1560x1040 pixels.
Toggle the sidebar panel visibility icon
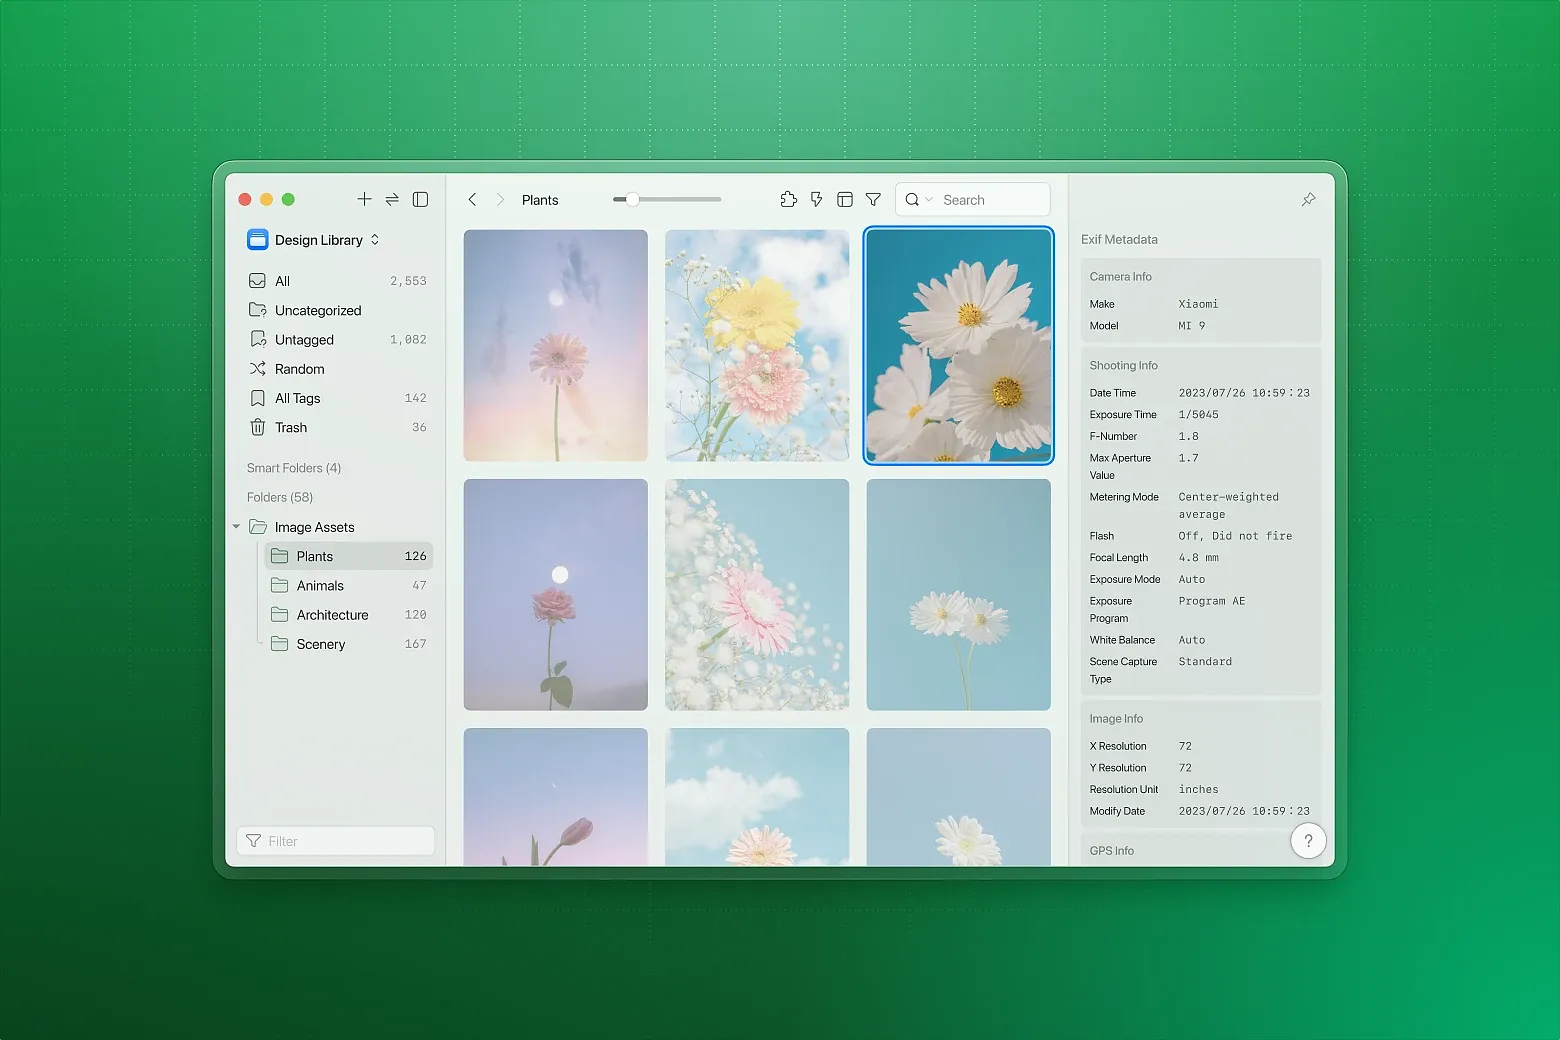tap(421, 199)
